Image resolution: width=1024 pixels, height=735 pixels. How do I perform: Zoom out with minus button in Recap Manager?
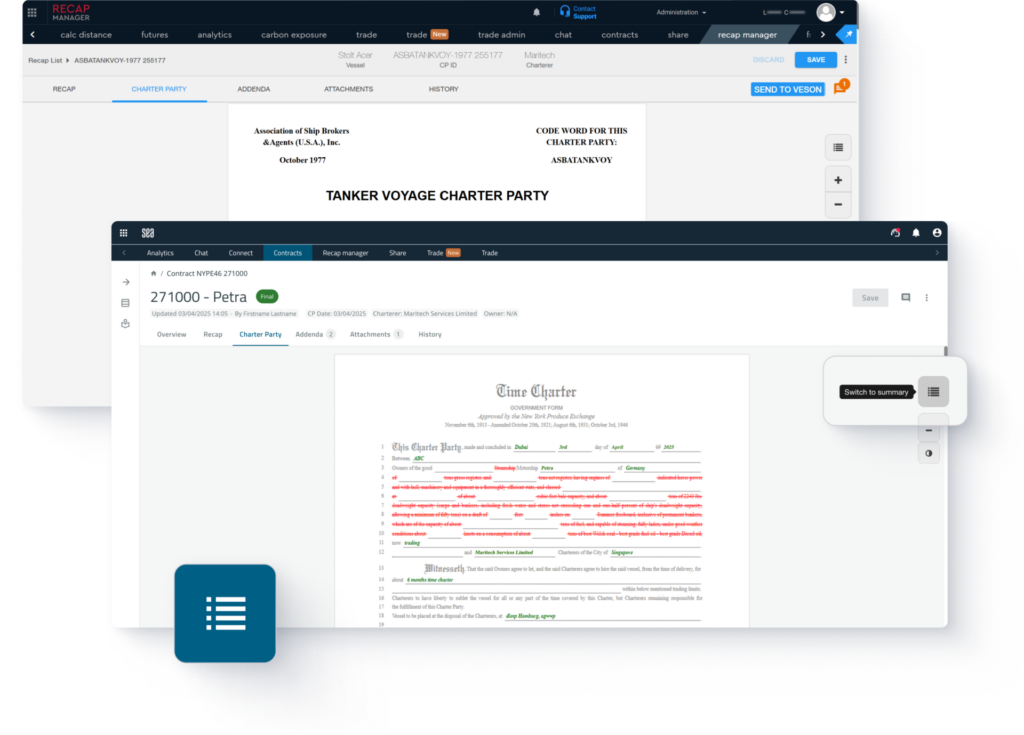(838, 204)
